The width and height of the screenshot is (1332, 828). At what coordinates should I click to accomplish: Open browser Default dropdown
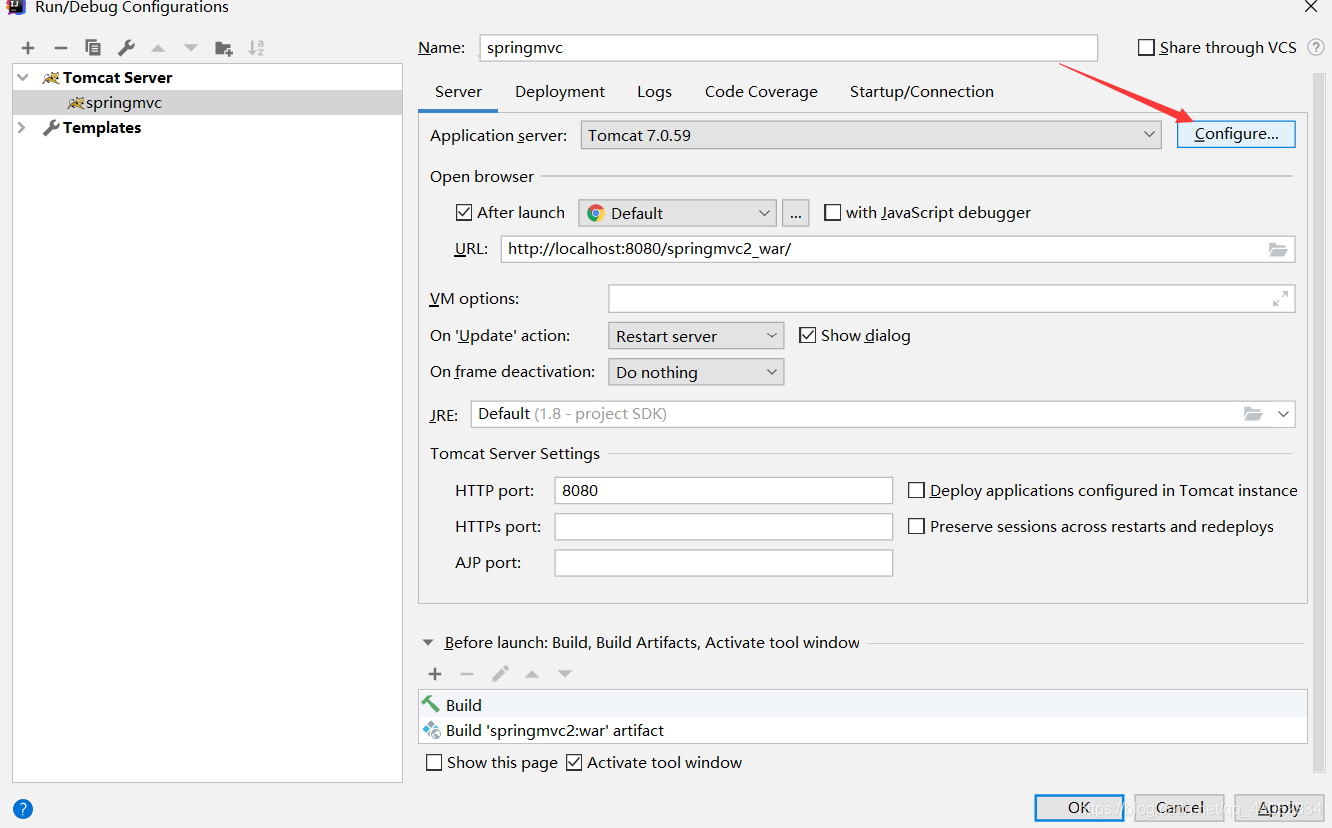click(x=677, y=213)
